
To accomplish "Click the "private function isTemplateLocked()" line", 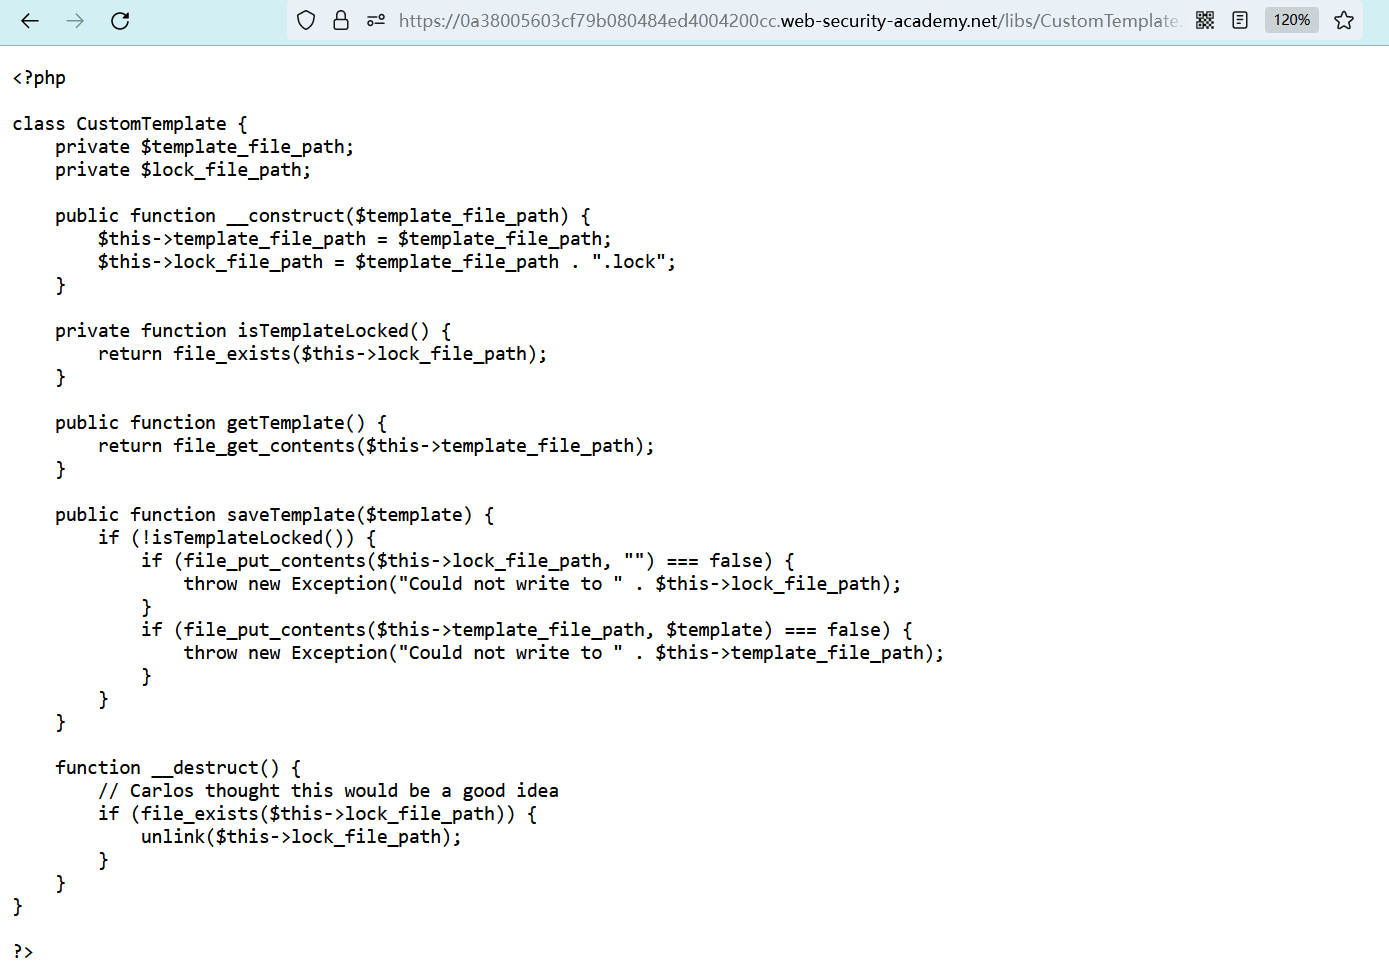I will pyautogui.click(x=253, y=331).
